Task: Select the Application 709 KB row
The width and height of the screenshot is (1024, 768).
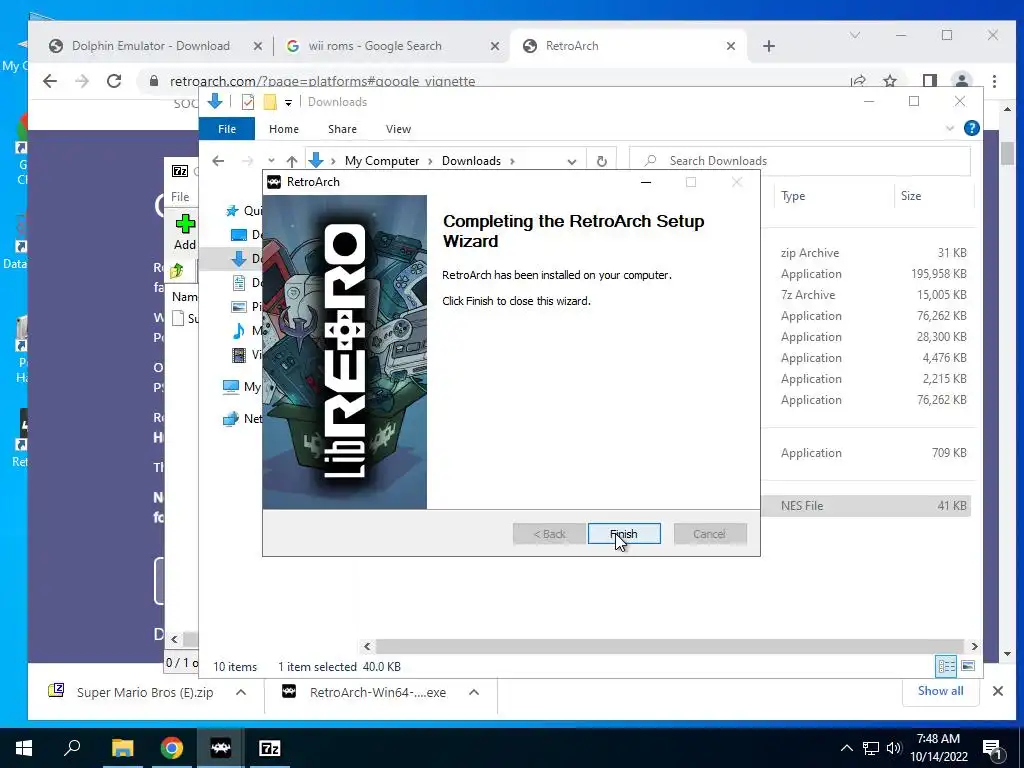Action: (x=867, y=453)
